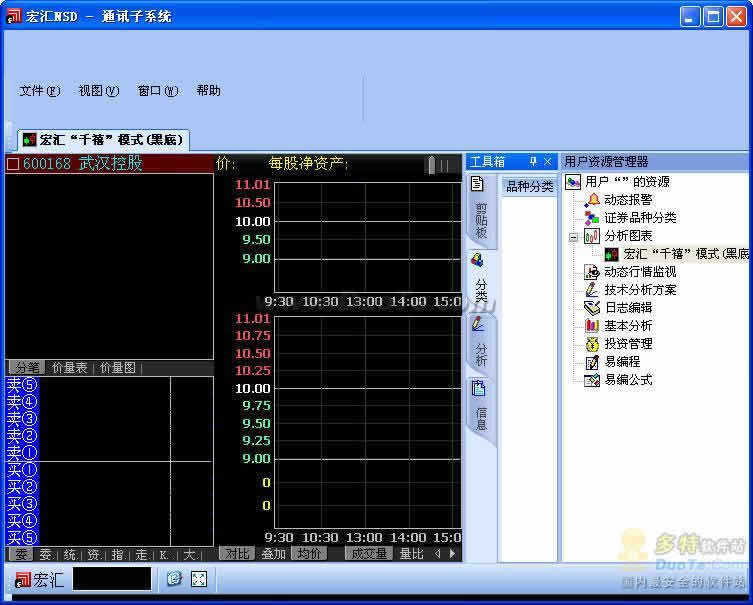Click the 用户资源管理器 panel header
The width and height of the screenshot is (753, 605).
pos(656,161)
